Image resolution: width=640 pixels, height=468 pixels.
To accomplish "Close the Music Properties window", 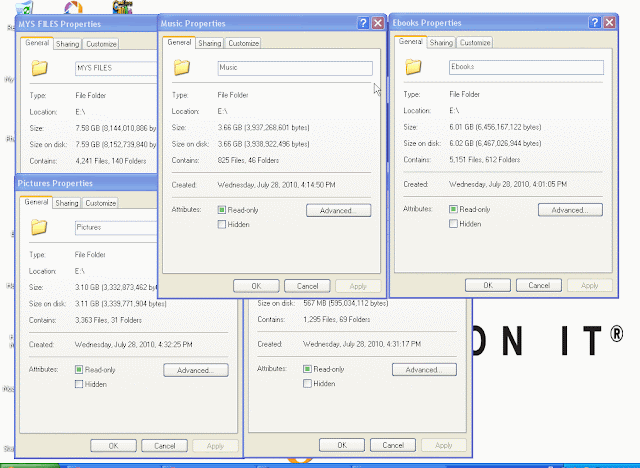I will pyautogui.click(x=378, y=23).
